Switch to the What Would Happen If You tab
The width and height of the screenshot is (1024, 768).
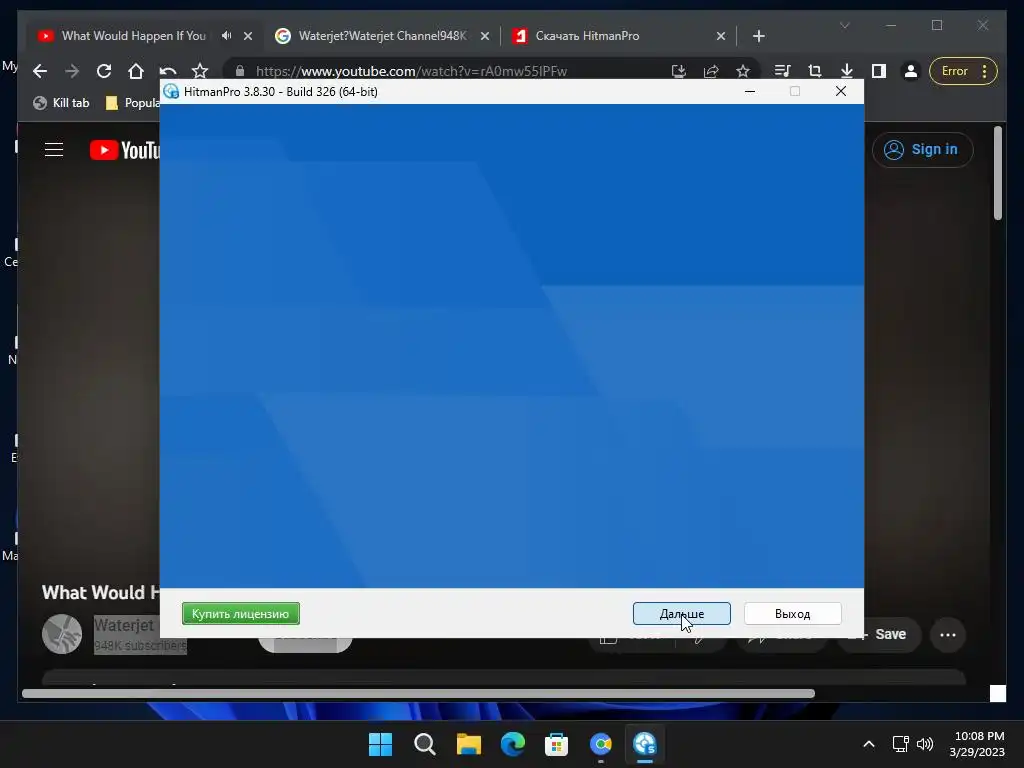(x=133, y=36)
